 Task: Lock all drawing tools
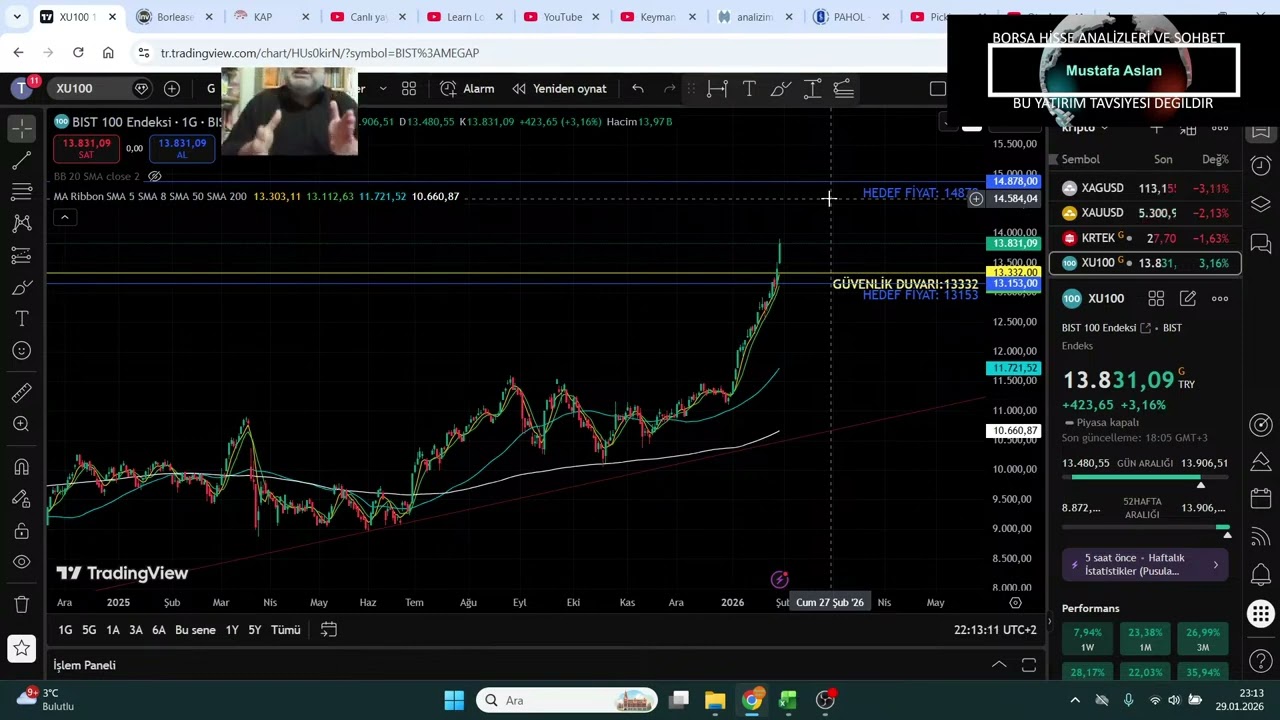(22, 531)
